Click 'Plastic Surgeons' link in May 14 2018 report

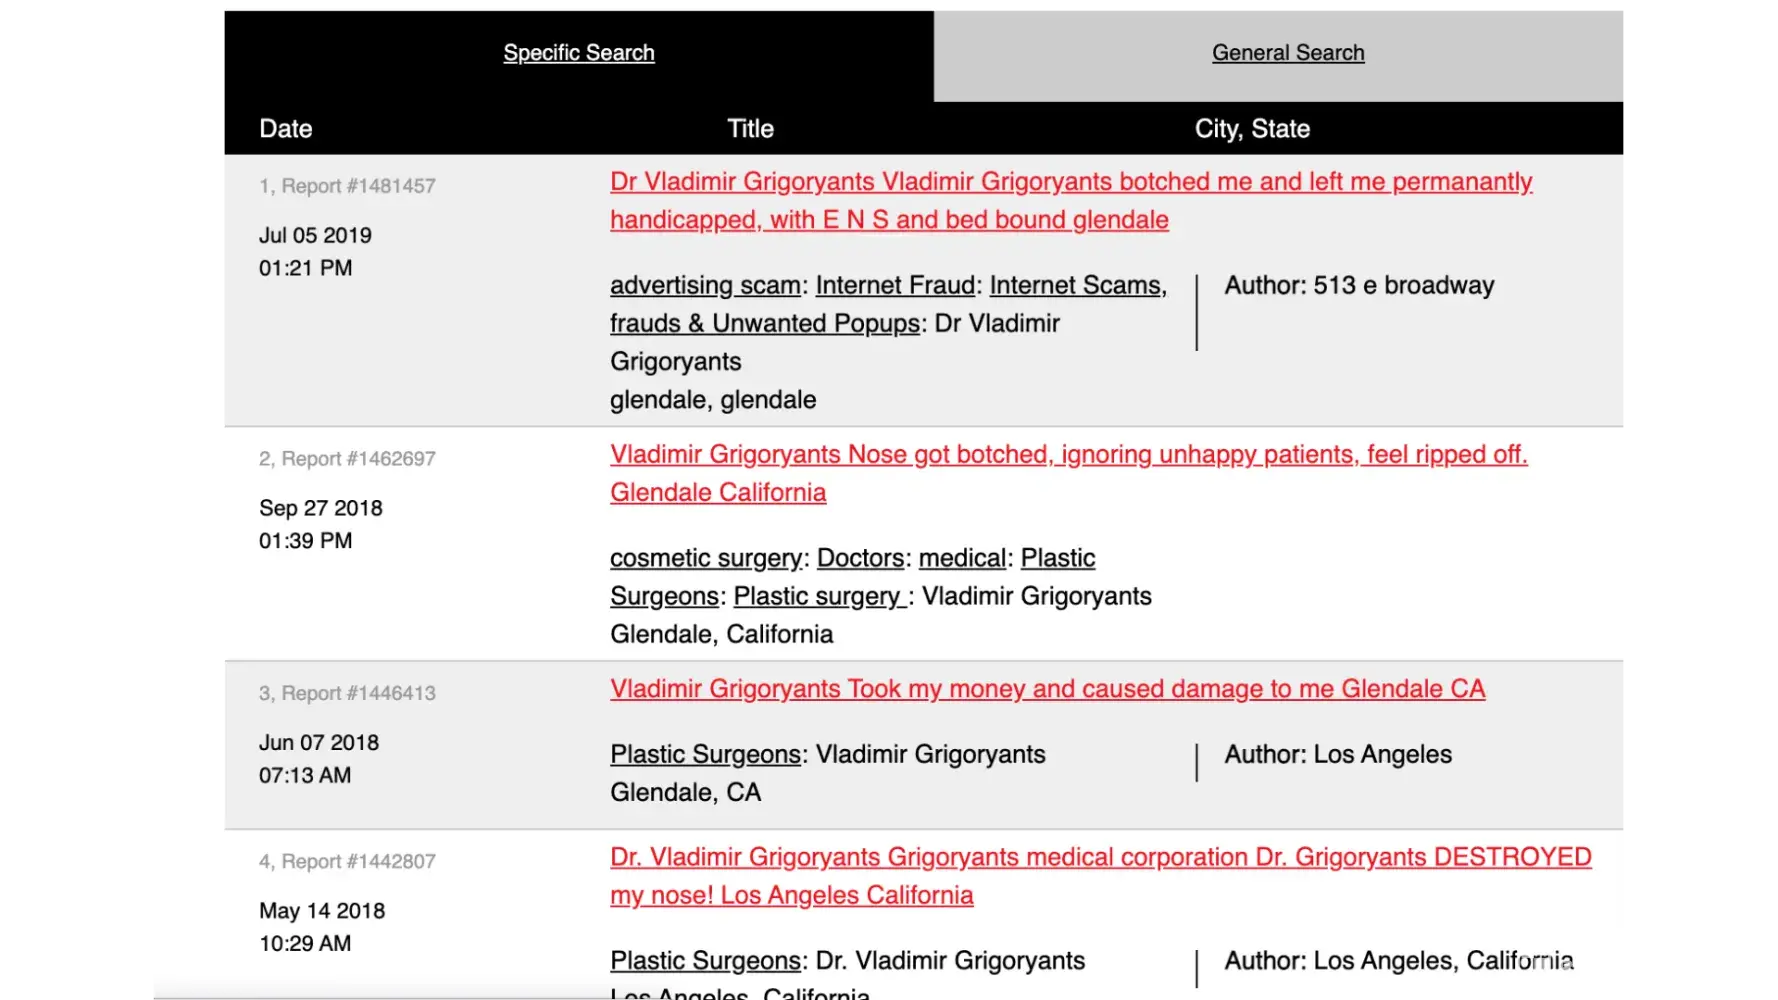[x=705, y=961]
